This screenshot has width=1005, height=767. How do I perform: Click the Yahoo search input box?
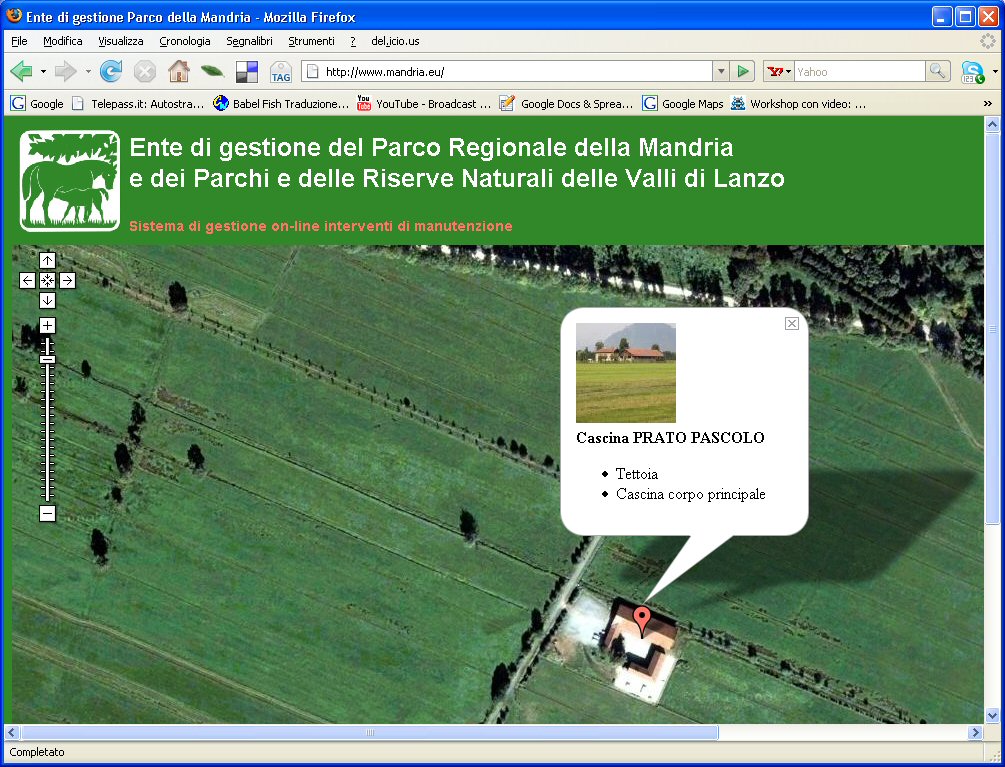[860, 72]
